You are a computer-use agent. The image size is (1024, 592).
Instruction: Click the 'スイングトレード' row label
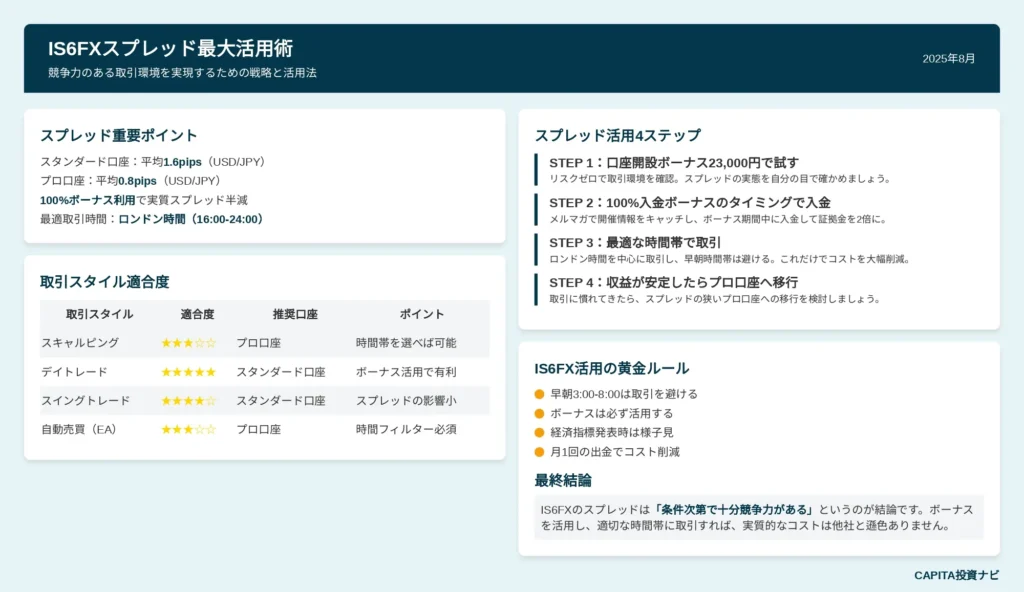pos(86,401)
